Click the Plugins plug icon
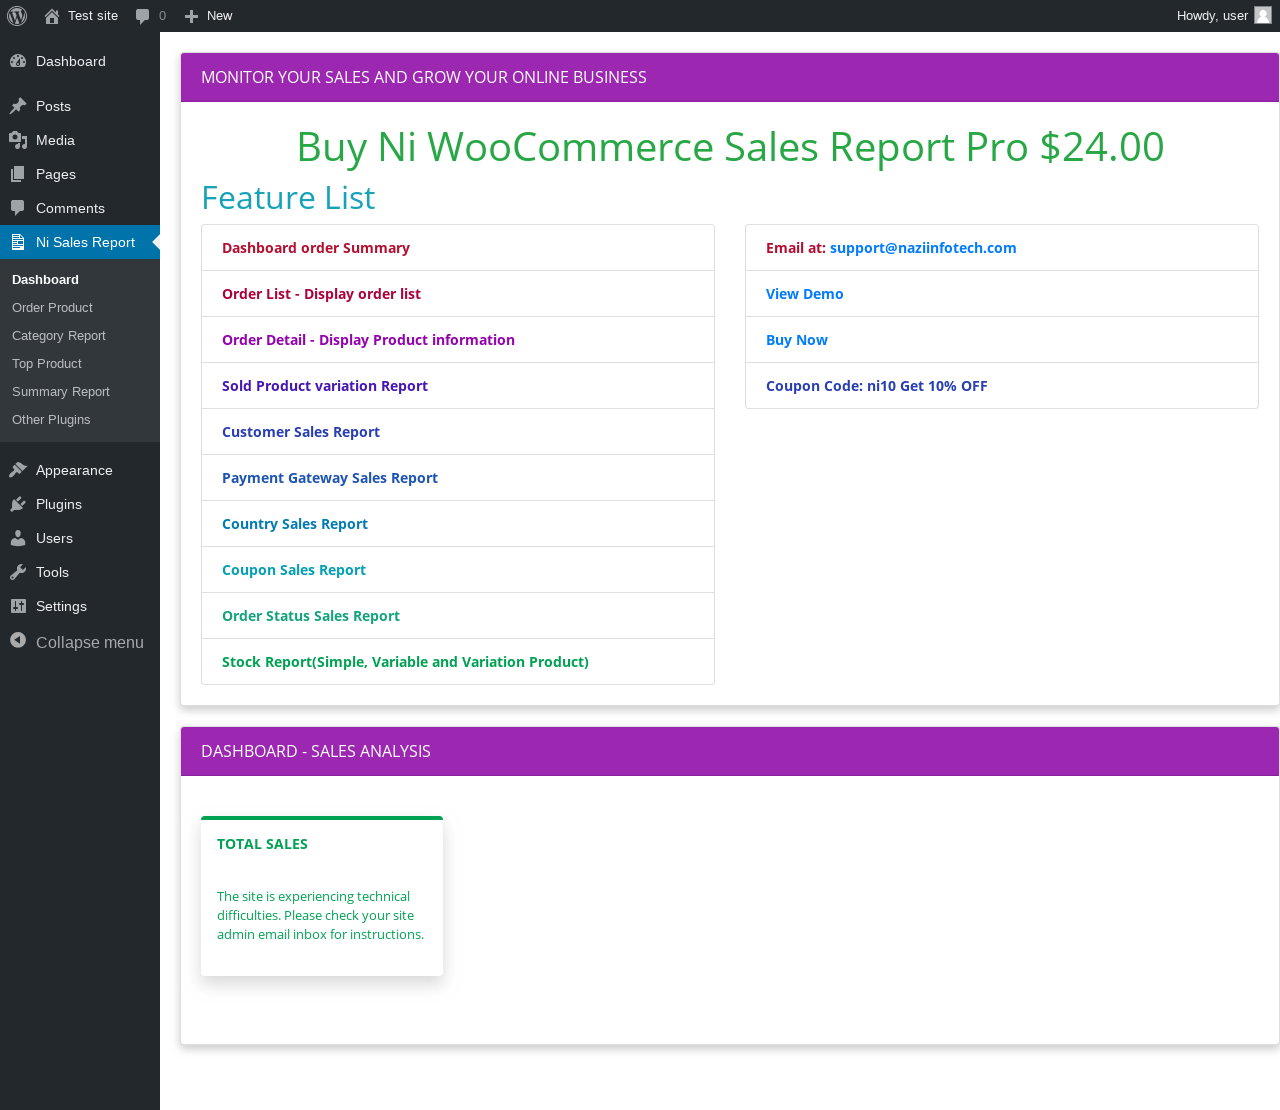This screenshot has width=1280, height=1110. (18, 504)
